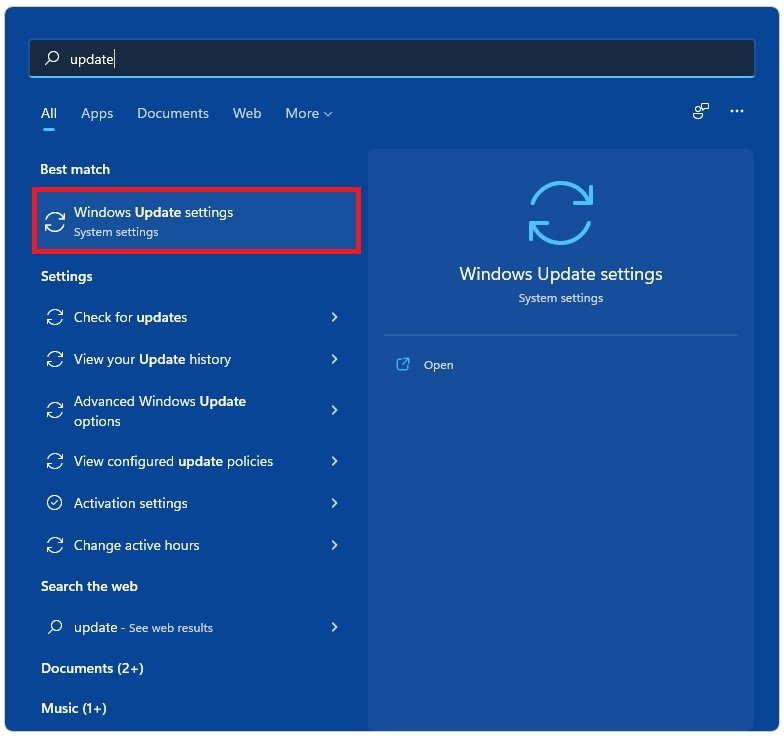784x736 pixels.
Task: Click the large Windows Update sync icon
Action: click(560, 212)
